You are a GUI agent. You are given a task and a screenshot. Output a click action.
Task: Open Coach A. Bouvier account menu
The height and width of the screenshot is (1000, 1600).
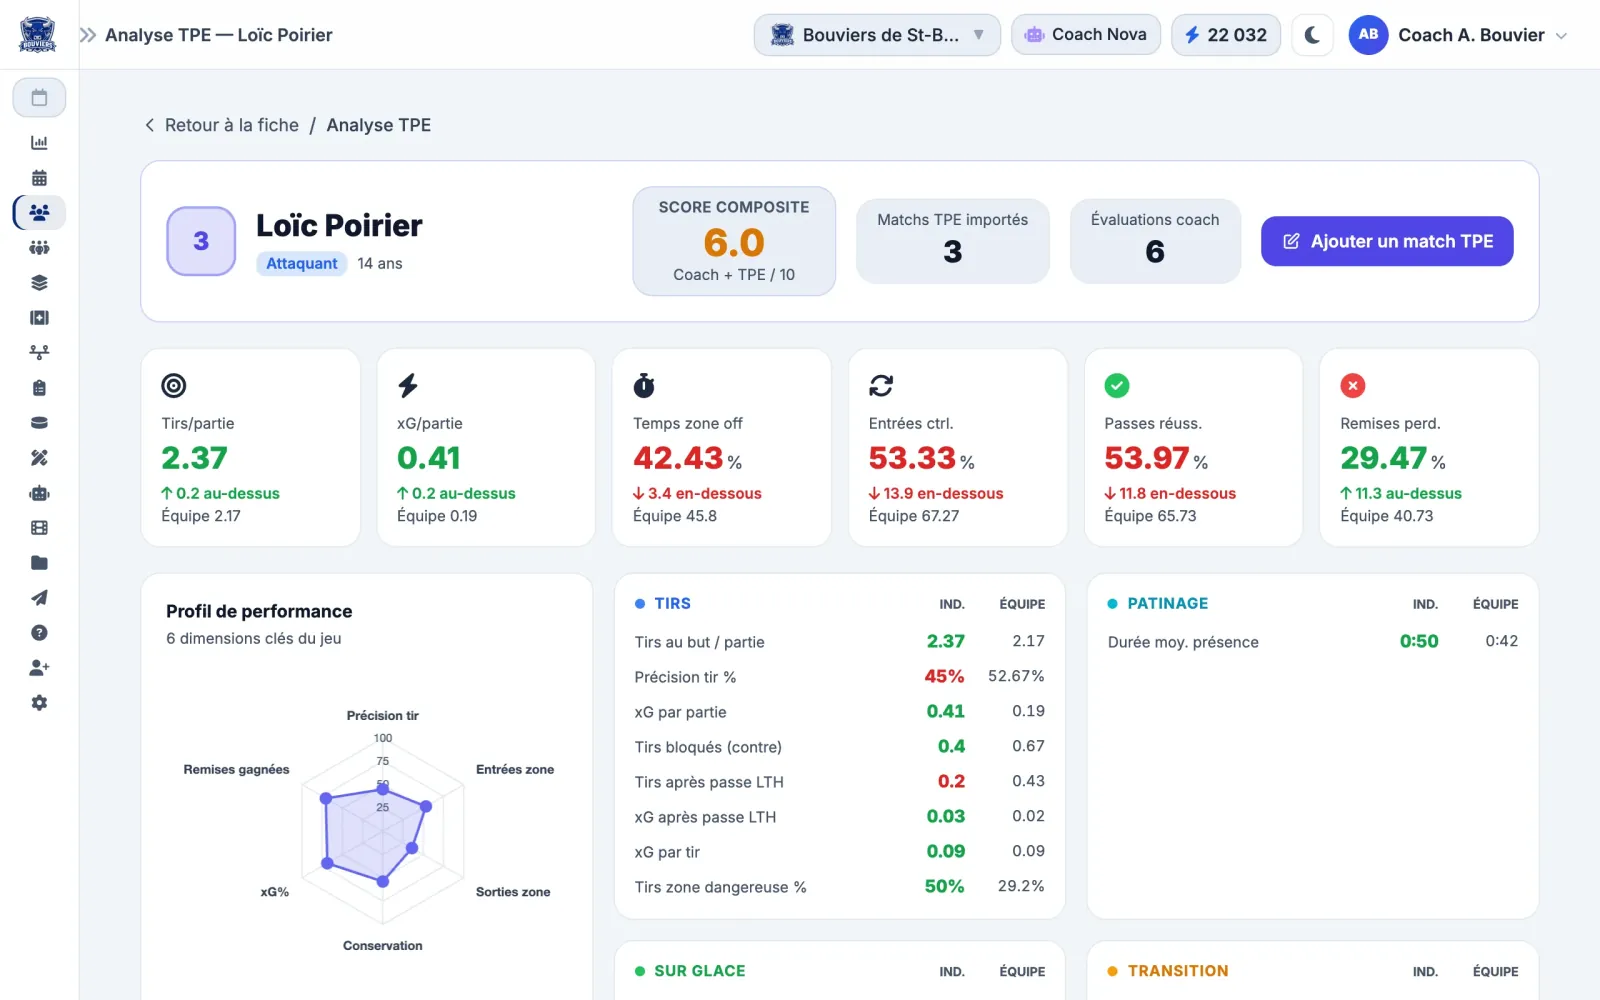[x=1458, y=35]
